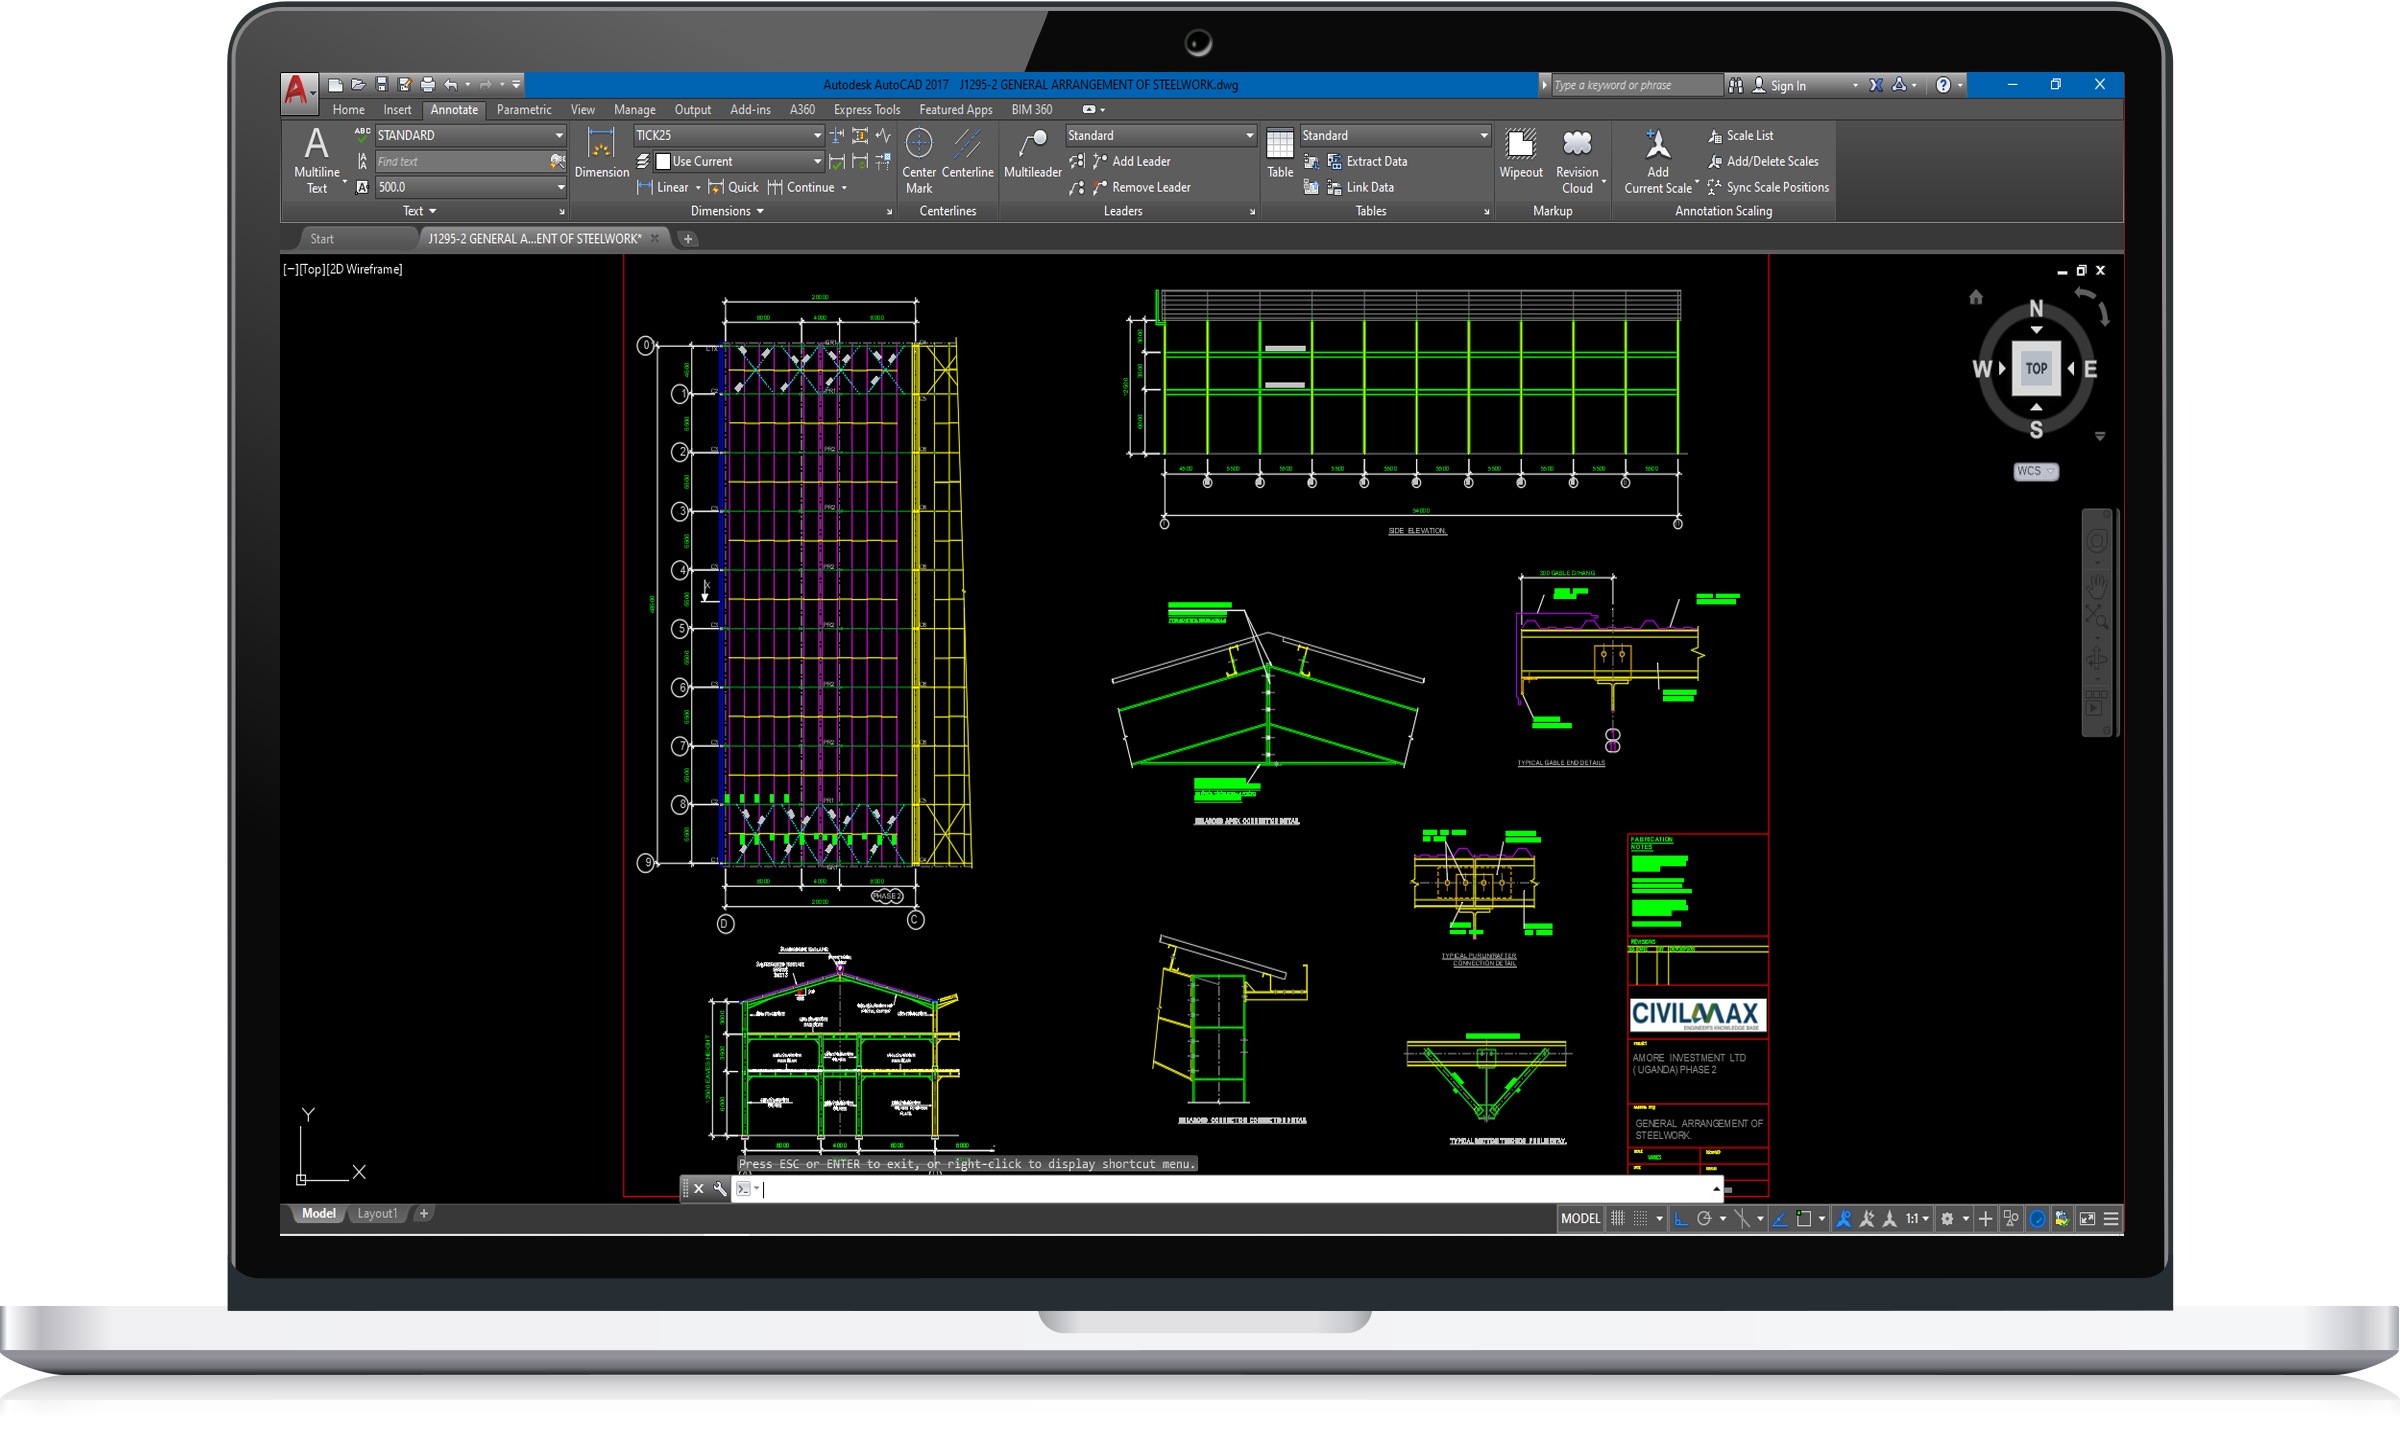Select the Wipeout tool

[x=1521, y=153]
